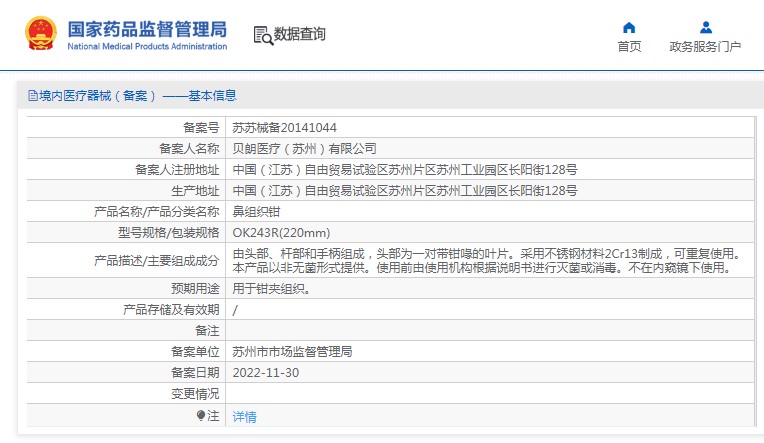Select model value OK243R(220mm)
The image size is (764, 443).
tap(281, 232)
